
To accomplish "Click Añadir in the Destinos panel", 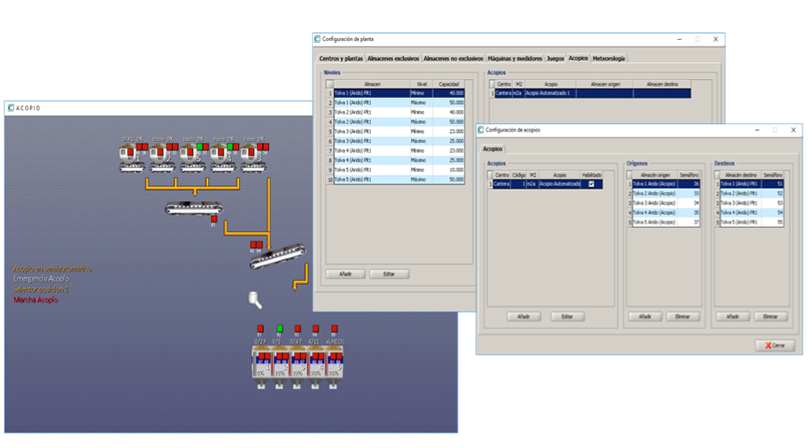I will (733, 316).
